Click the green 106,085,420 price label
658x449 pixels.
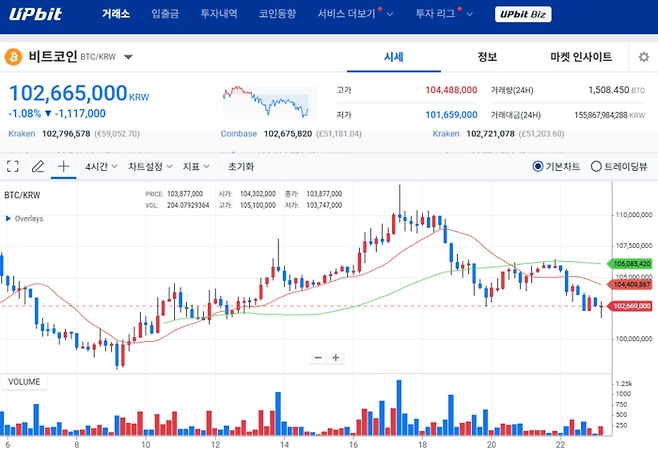pyautogui.click(x=629, y=264)
